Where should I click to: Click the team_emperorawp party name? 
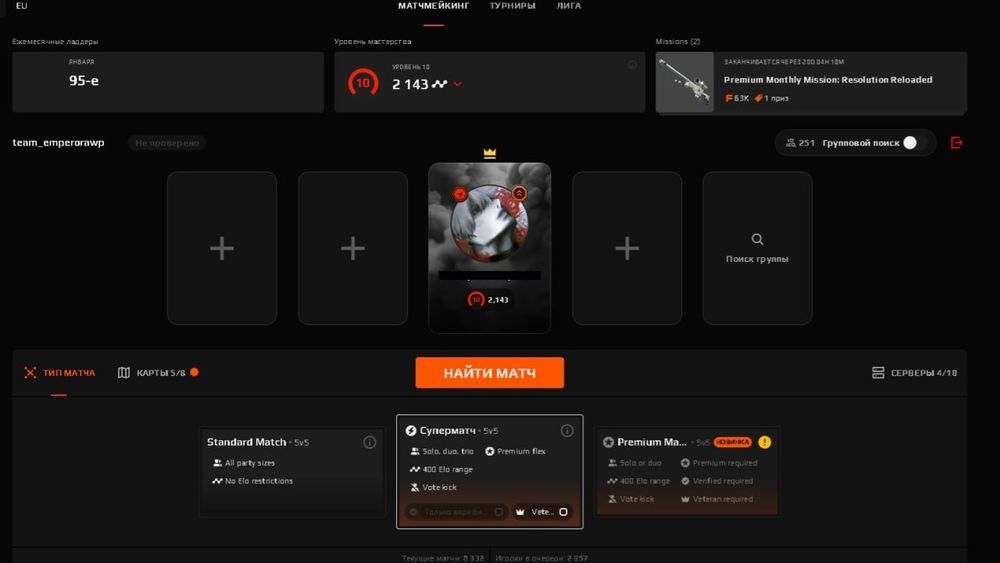58,142
